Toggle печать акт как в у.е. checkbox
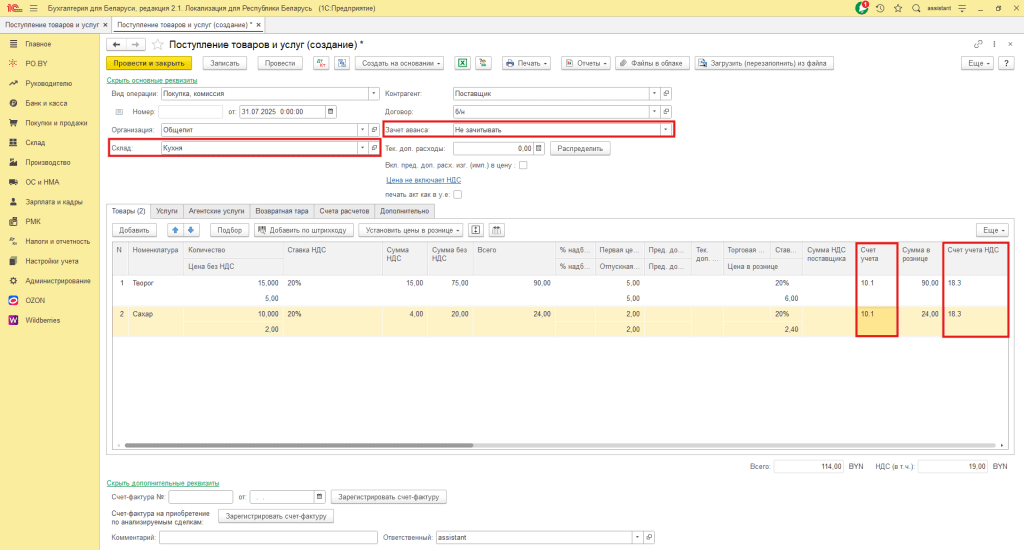 458,195
